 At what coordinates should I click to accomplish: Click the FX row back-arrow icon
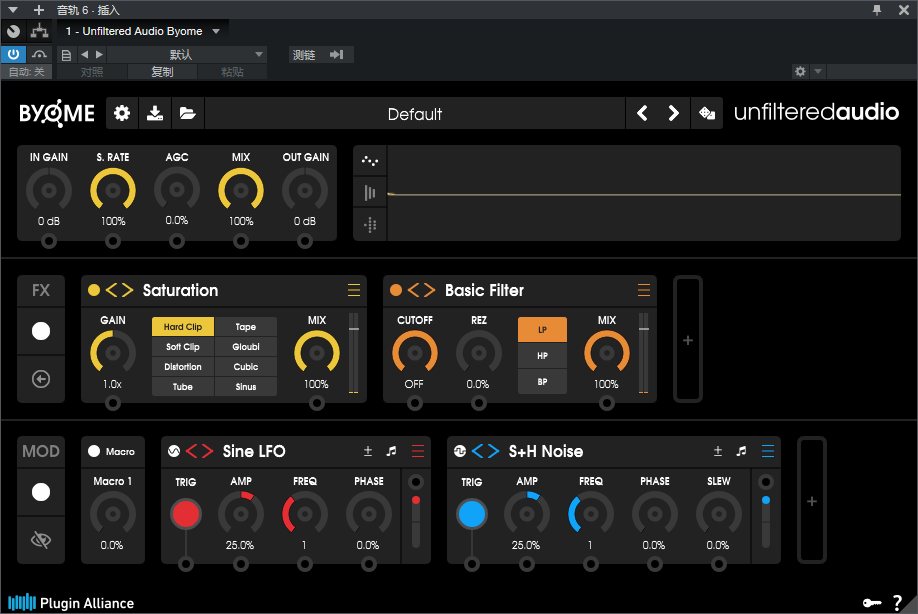pos(41,379)
